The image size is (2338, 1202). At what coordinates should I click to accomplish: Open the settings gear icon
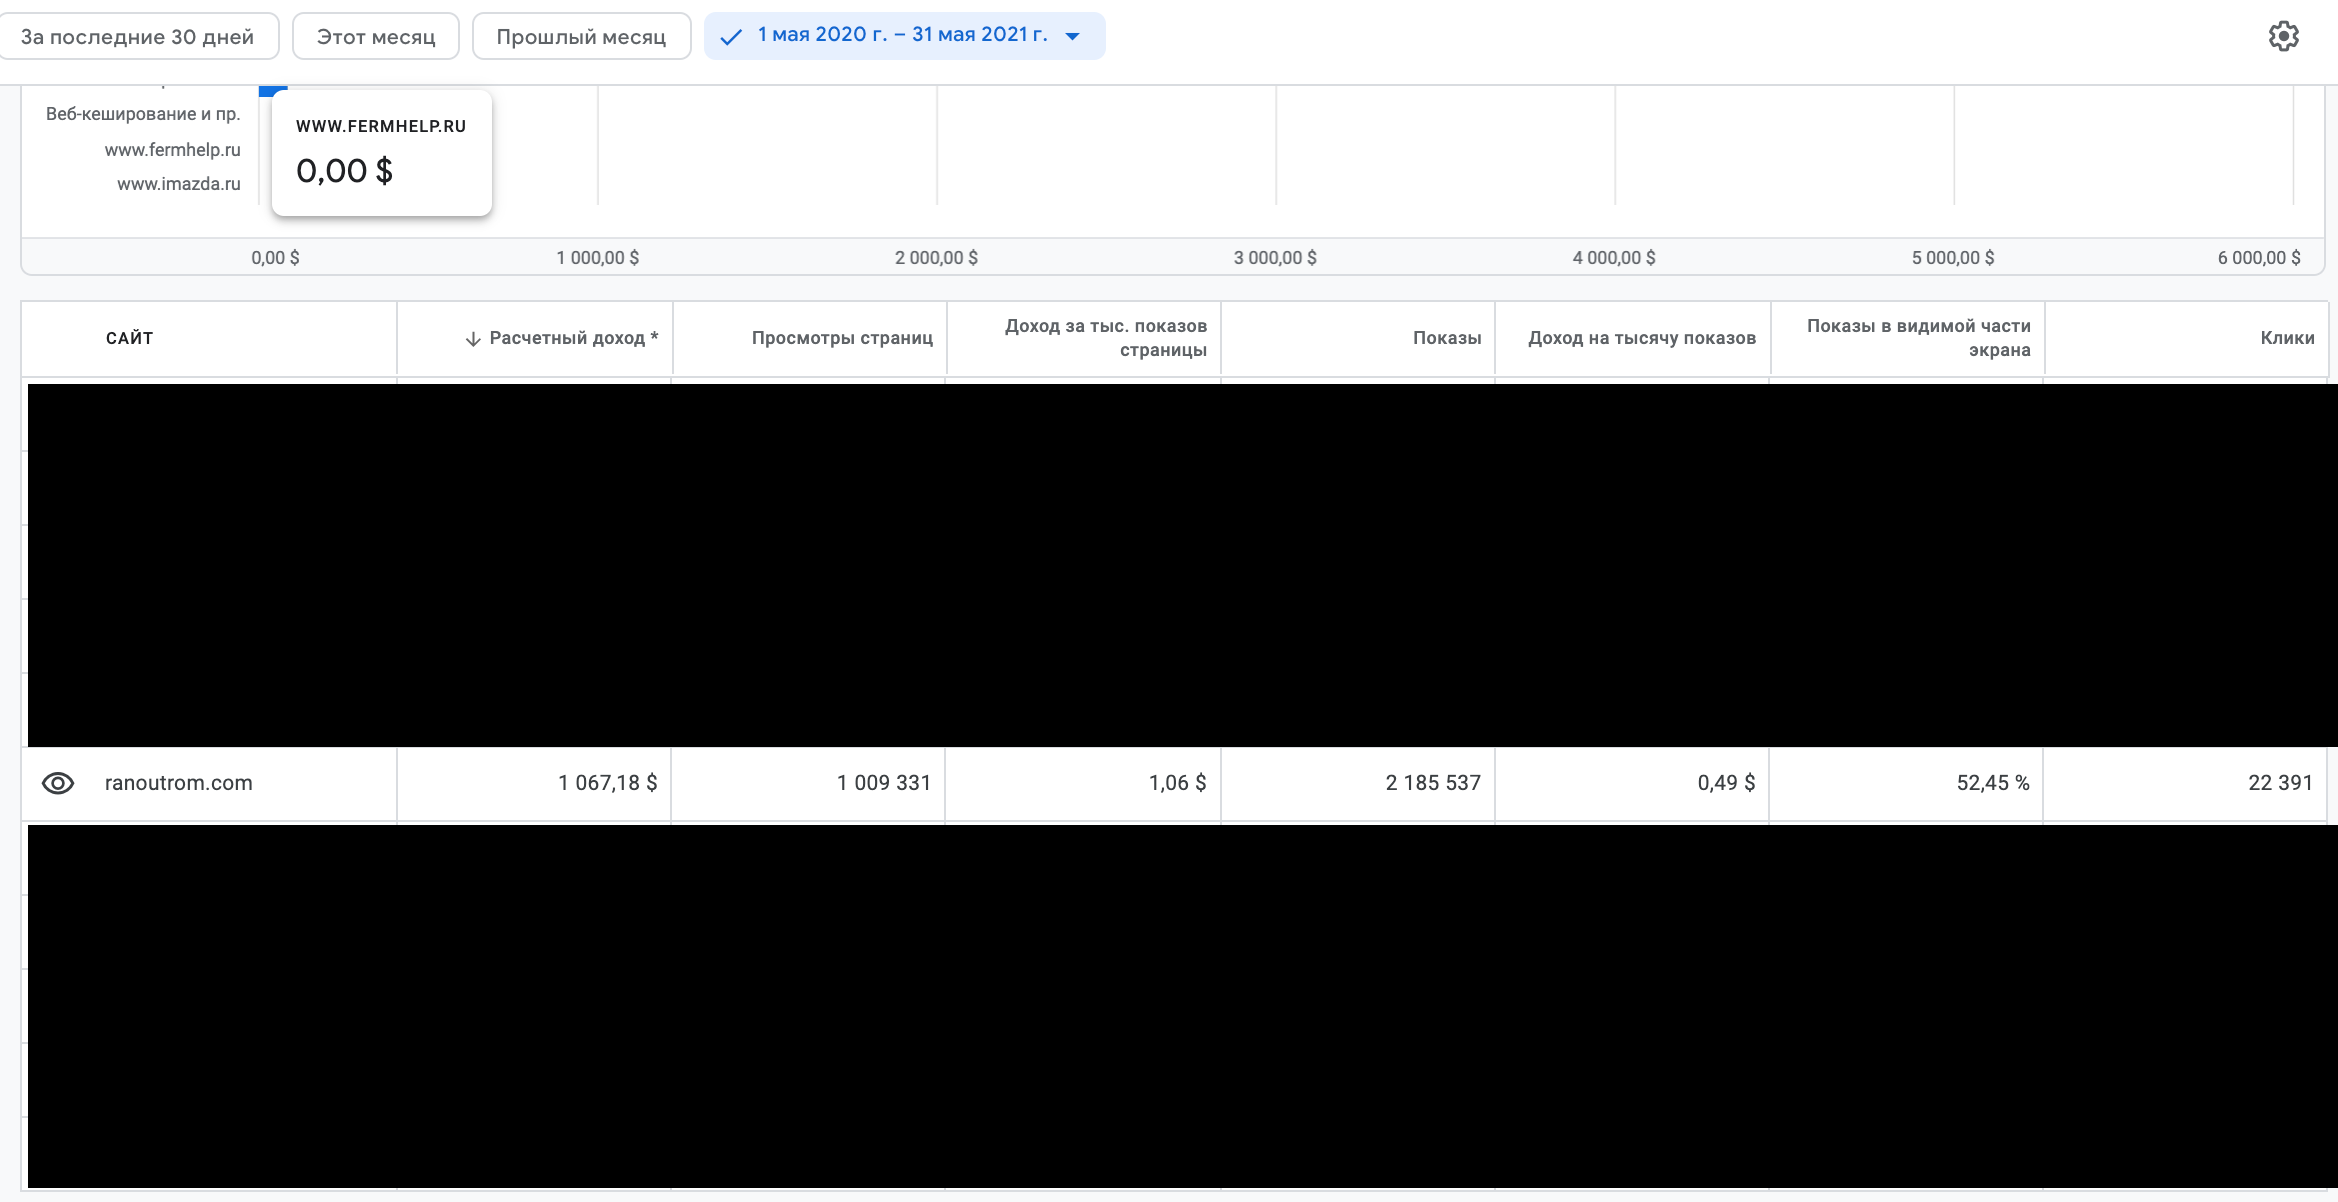pos(2283,37)
